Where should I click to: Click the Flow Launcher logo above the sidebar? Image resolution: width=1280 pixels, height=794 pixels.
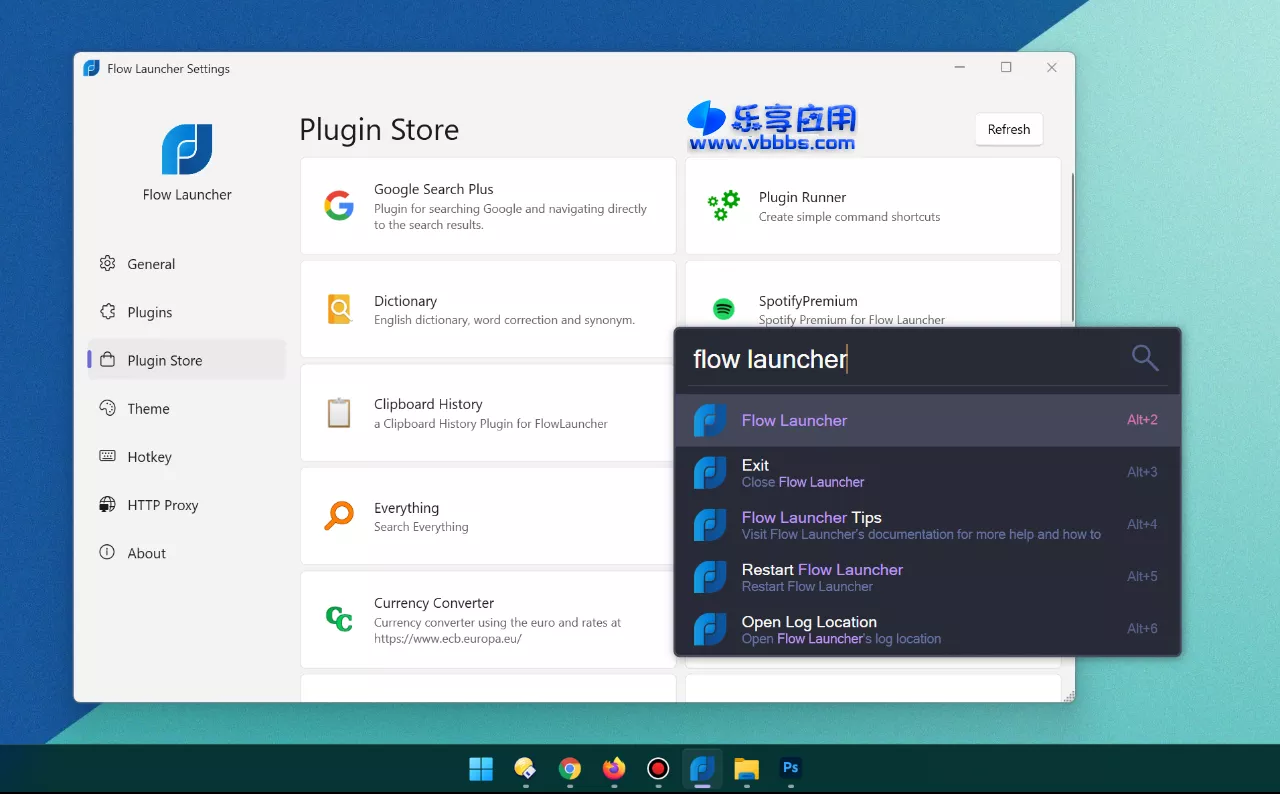pyautogui.click(x=186, y=148)
